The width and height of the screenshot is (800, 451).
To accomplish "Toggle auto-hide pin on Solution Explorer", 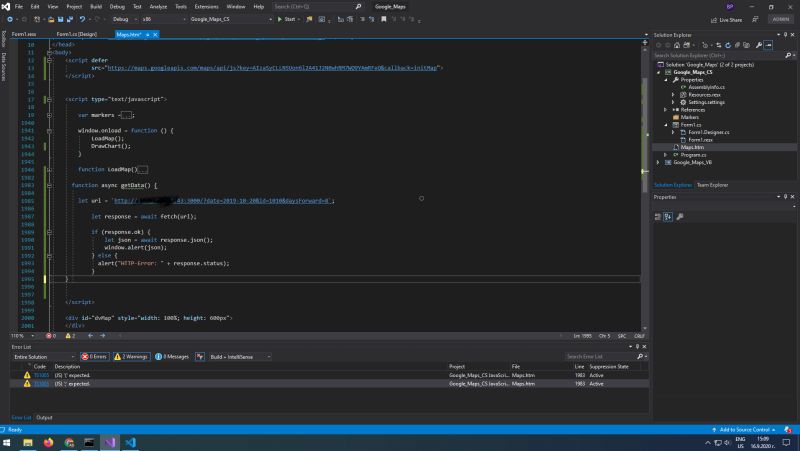I will point(785,35).
